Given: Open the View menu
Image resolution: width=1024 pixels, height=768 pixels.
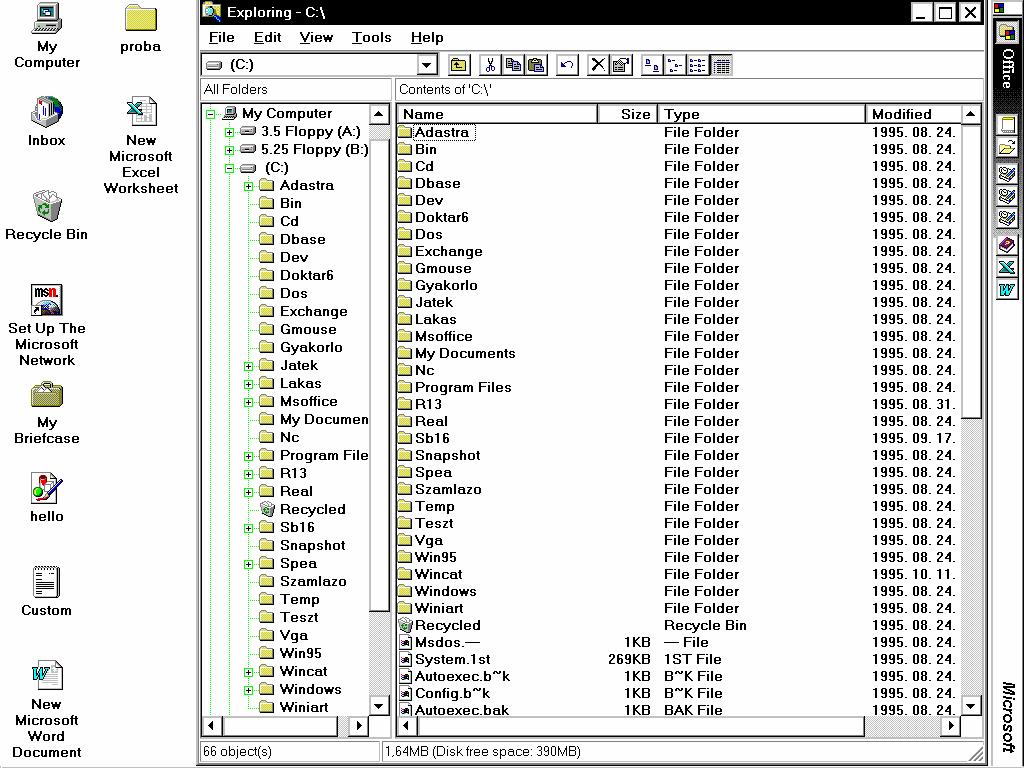Looking at the screenshot, I should click(x=316, y=37).
